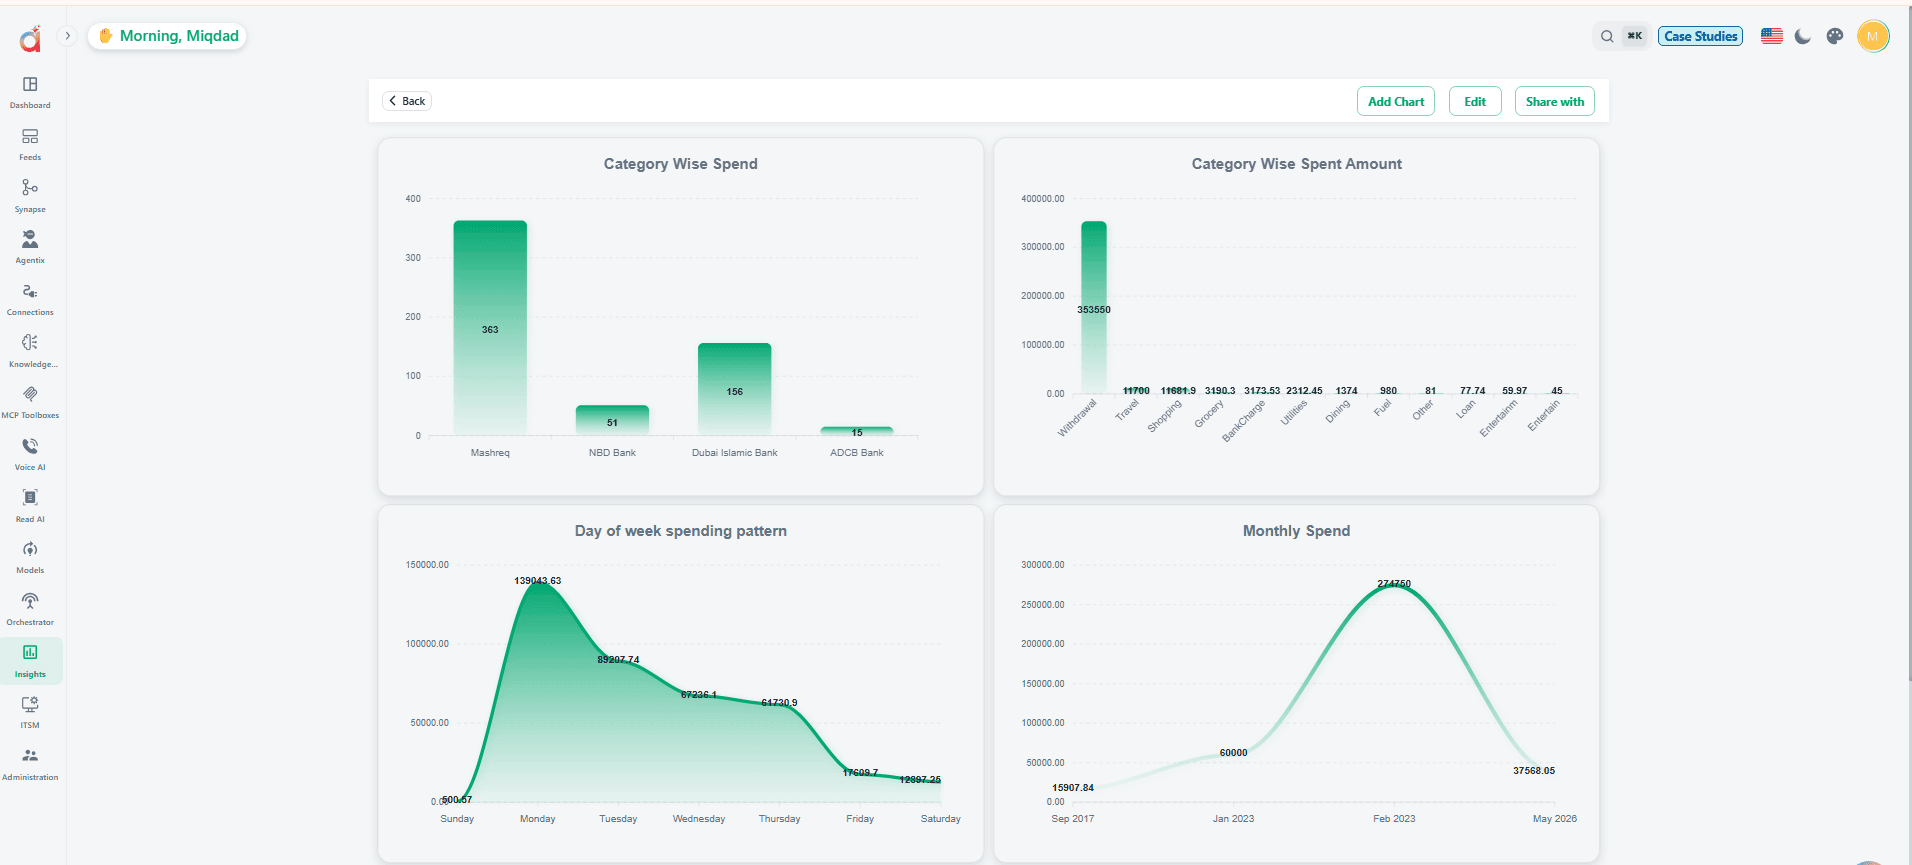Open MCP Toolboxes in the sidebar

click(x=30, y=402)
